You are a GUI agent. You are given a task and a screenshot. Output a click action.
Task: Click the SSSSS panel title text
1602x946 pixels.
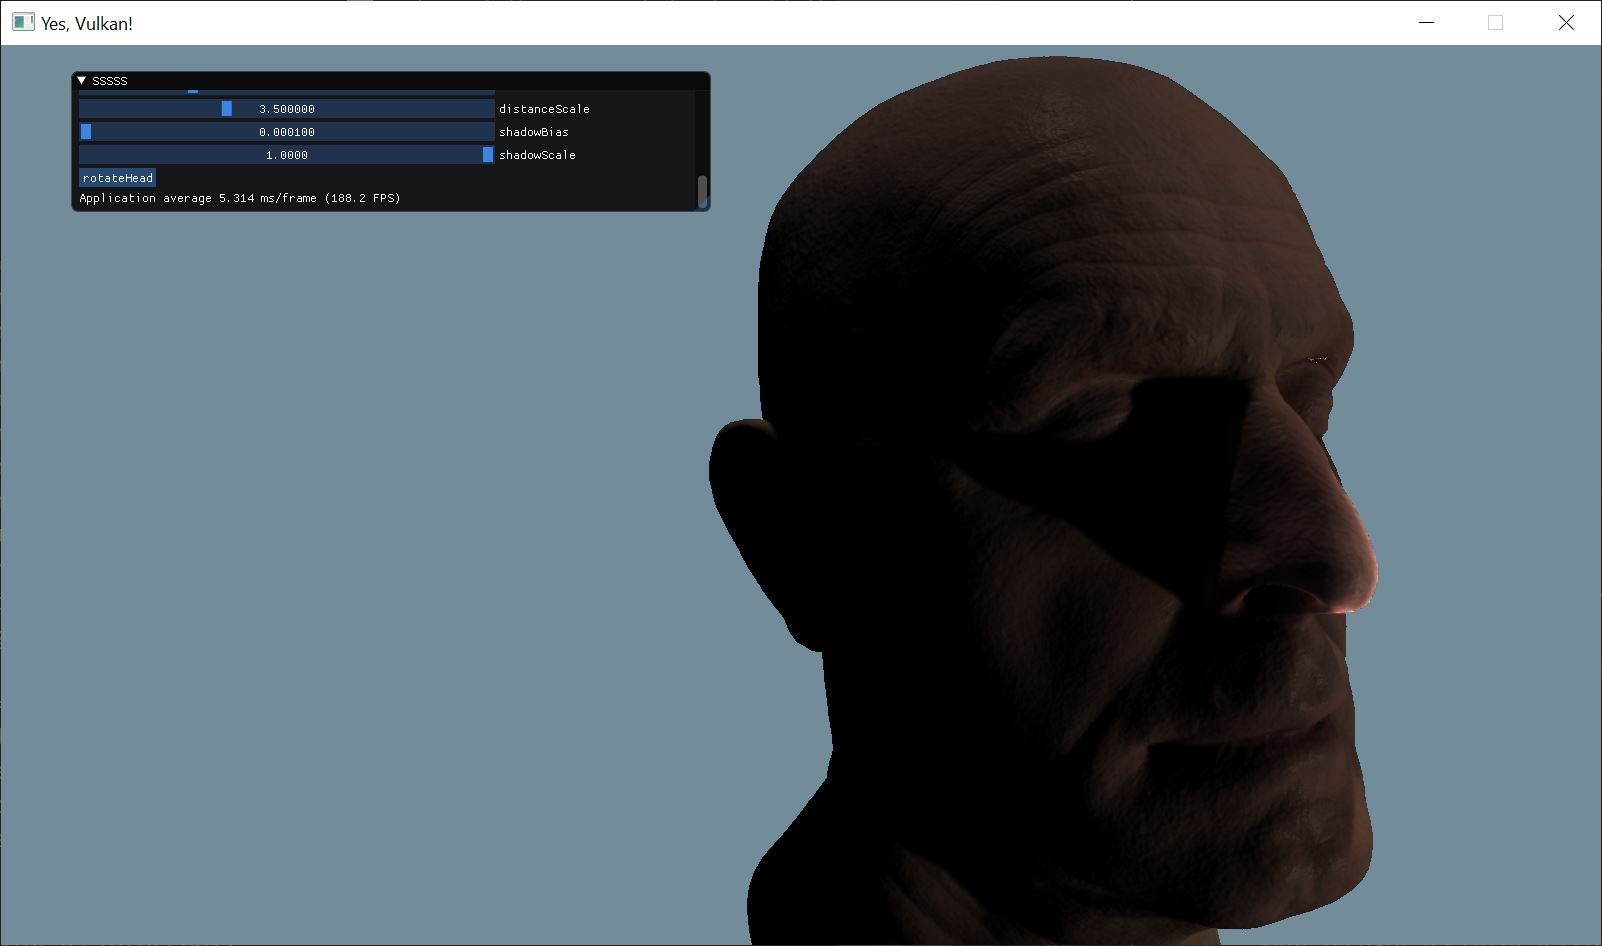[110, 81]
